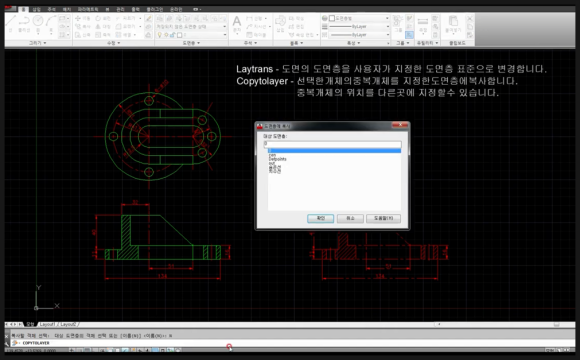Viewport: 580px width, 360px height.
Task: Switch to the Model (모형) tab
Action: [x=30, y=324]
